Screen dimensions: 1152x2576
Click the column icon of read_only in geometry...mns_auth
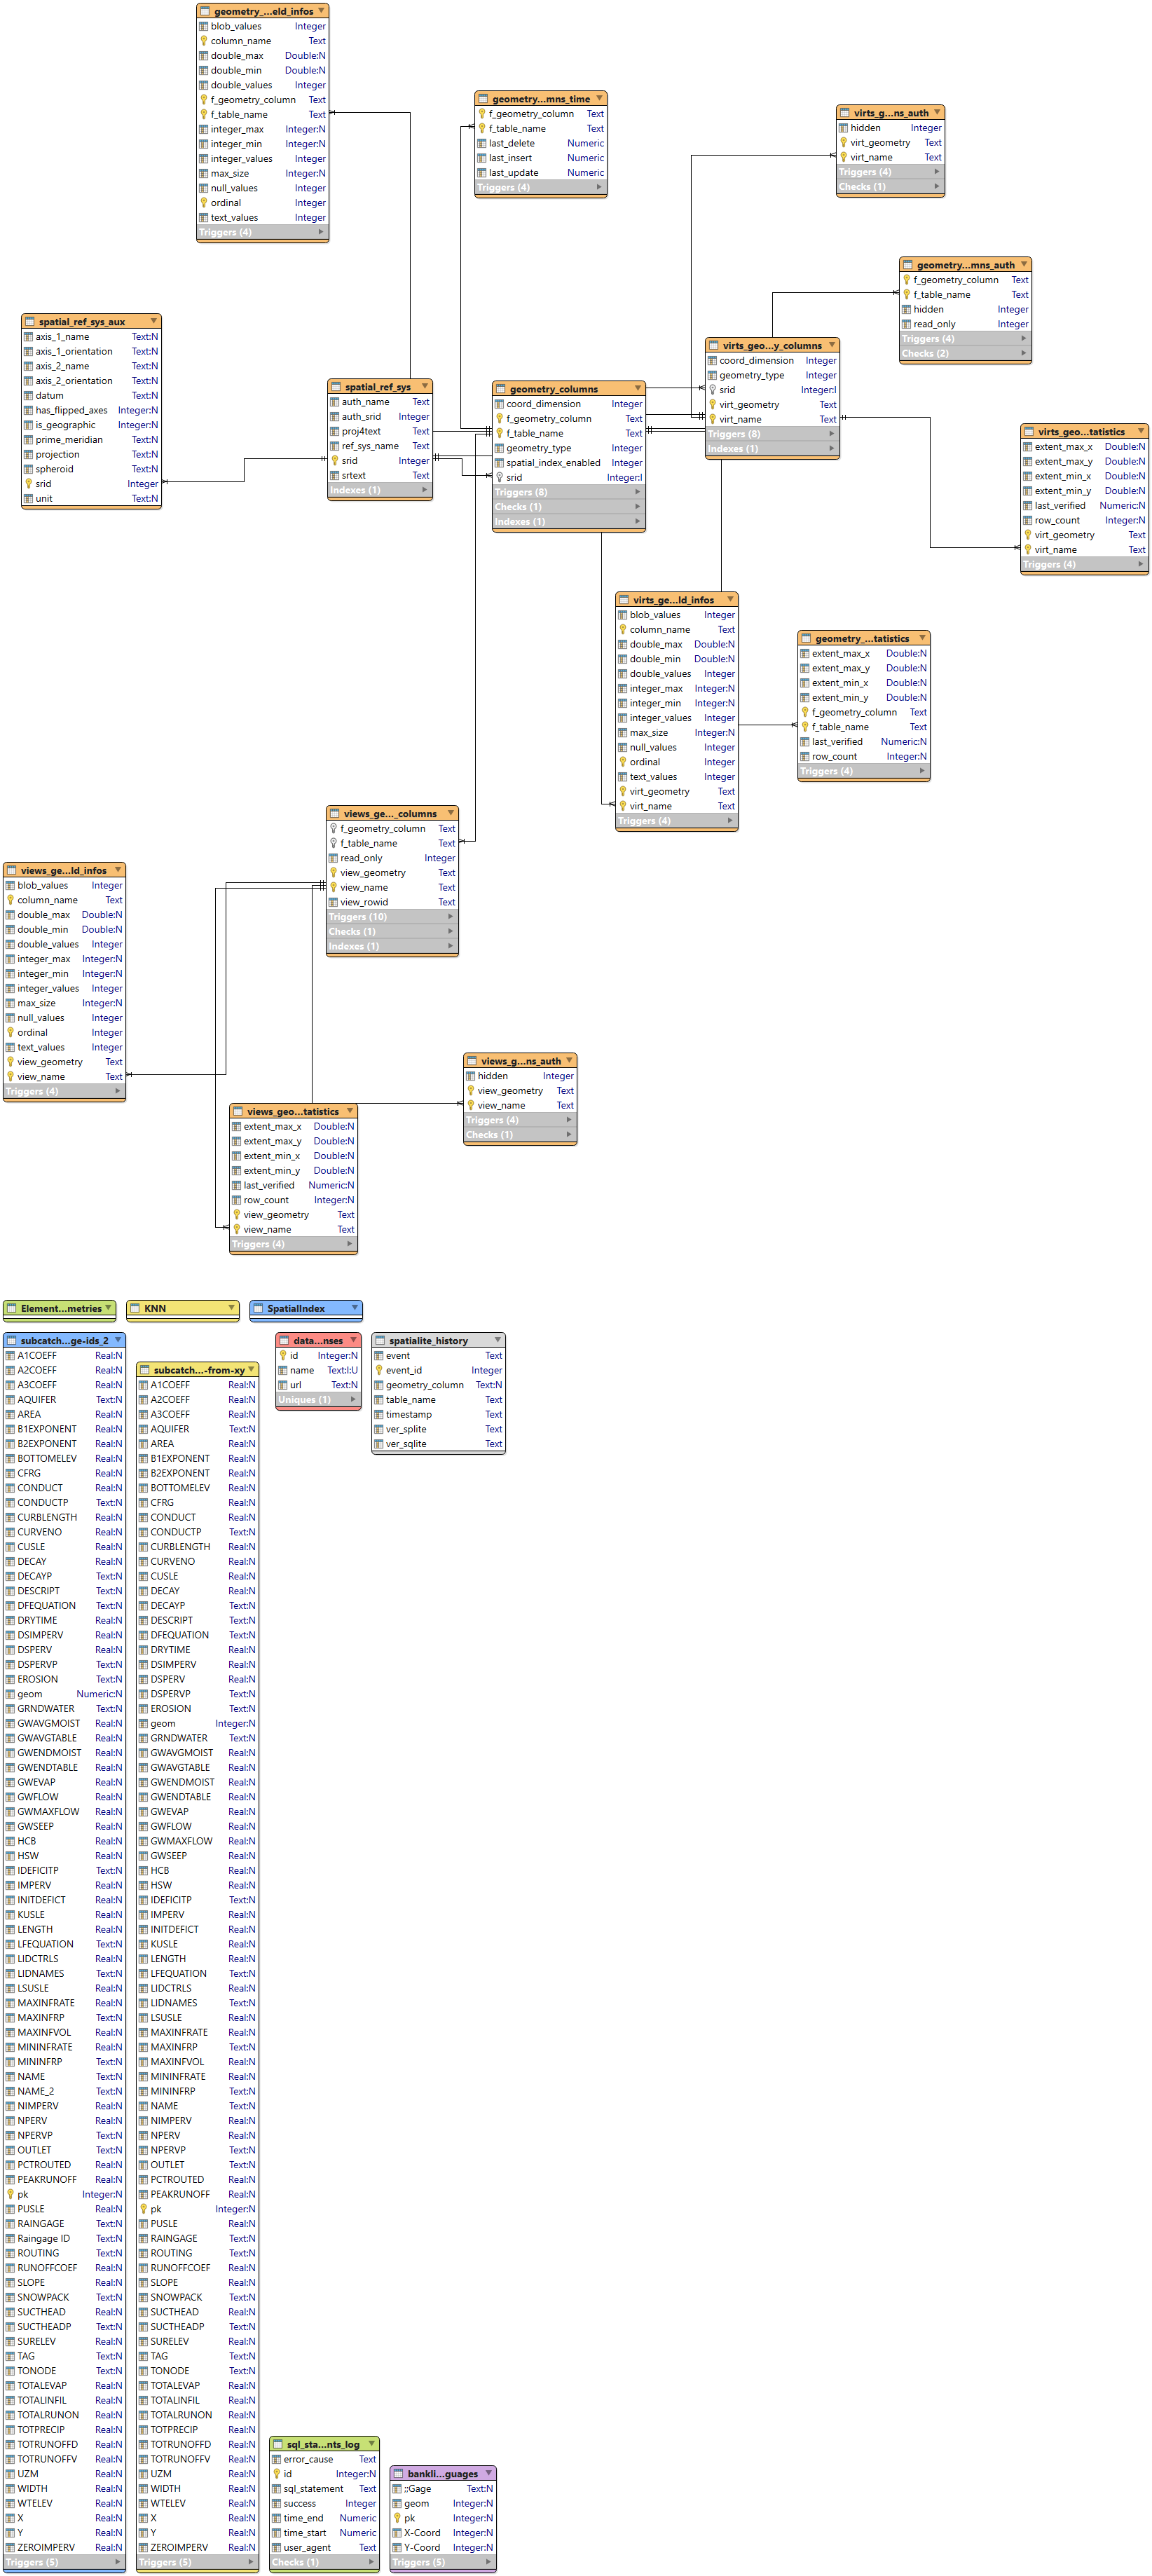[907, 324]
